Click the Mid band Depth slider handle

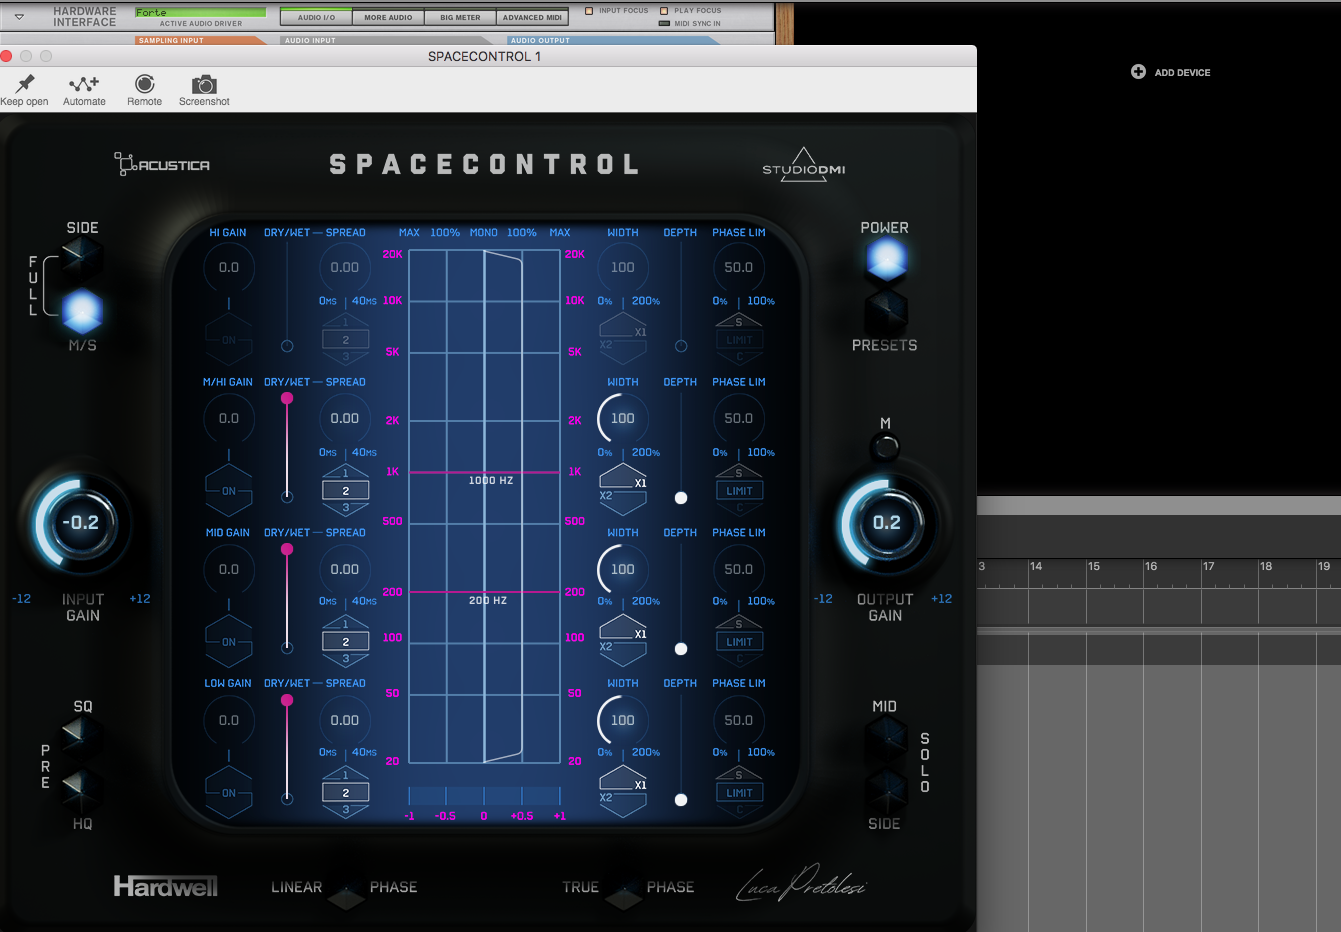[x=681, y=649]
